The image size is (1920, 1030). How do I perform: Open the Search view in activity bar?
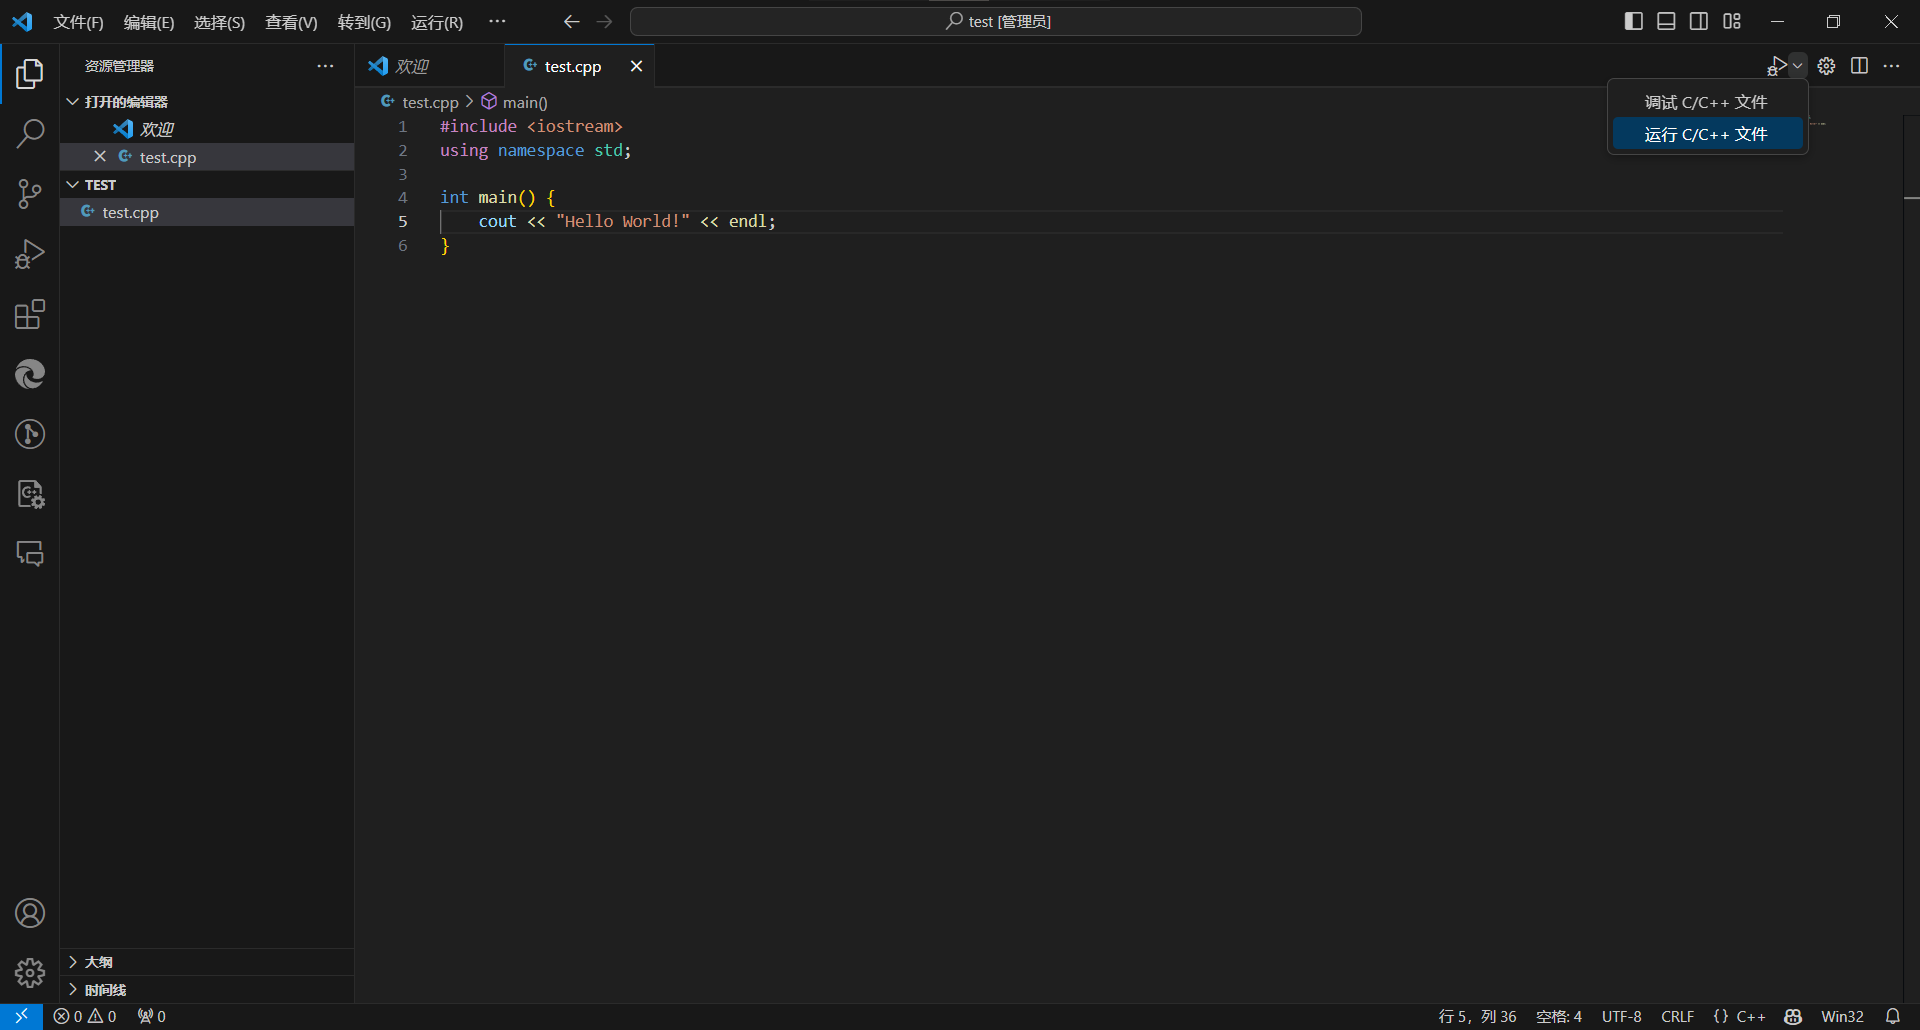click(30, 133)
